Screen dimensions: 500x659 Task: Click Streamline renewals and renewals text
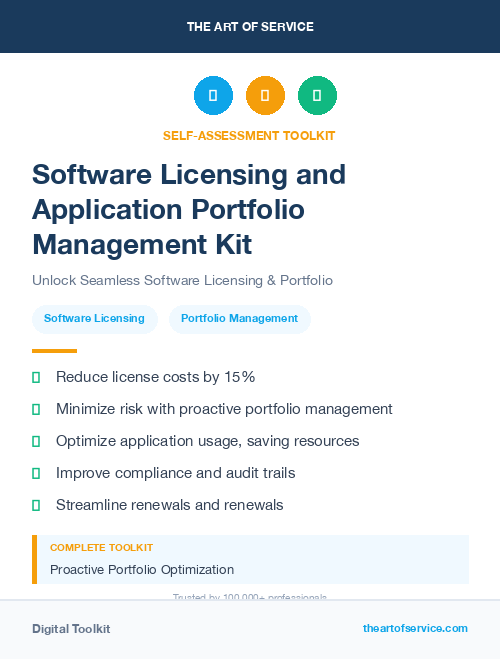(x=170, y=505)
